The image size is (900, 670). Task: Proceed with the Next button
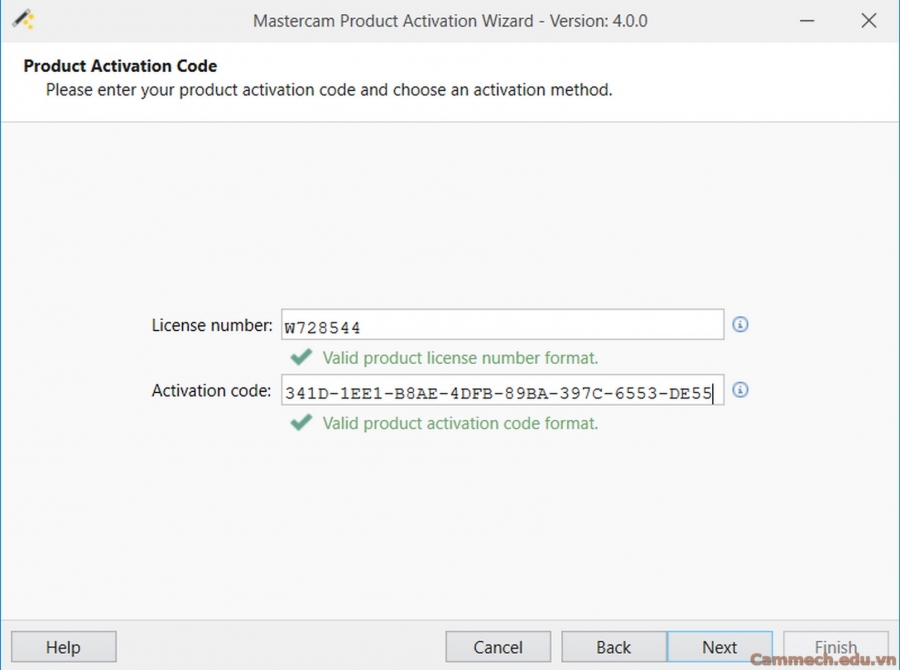pos(719,647)
